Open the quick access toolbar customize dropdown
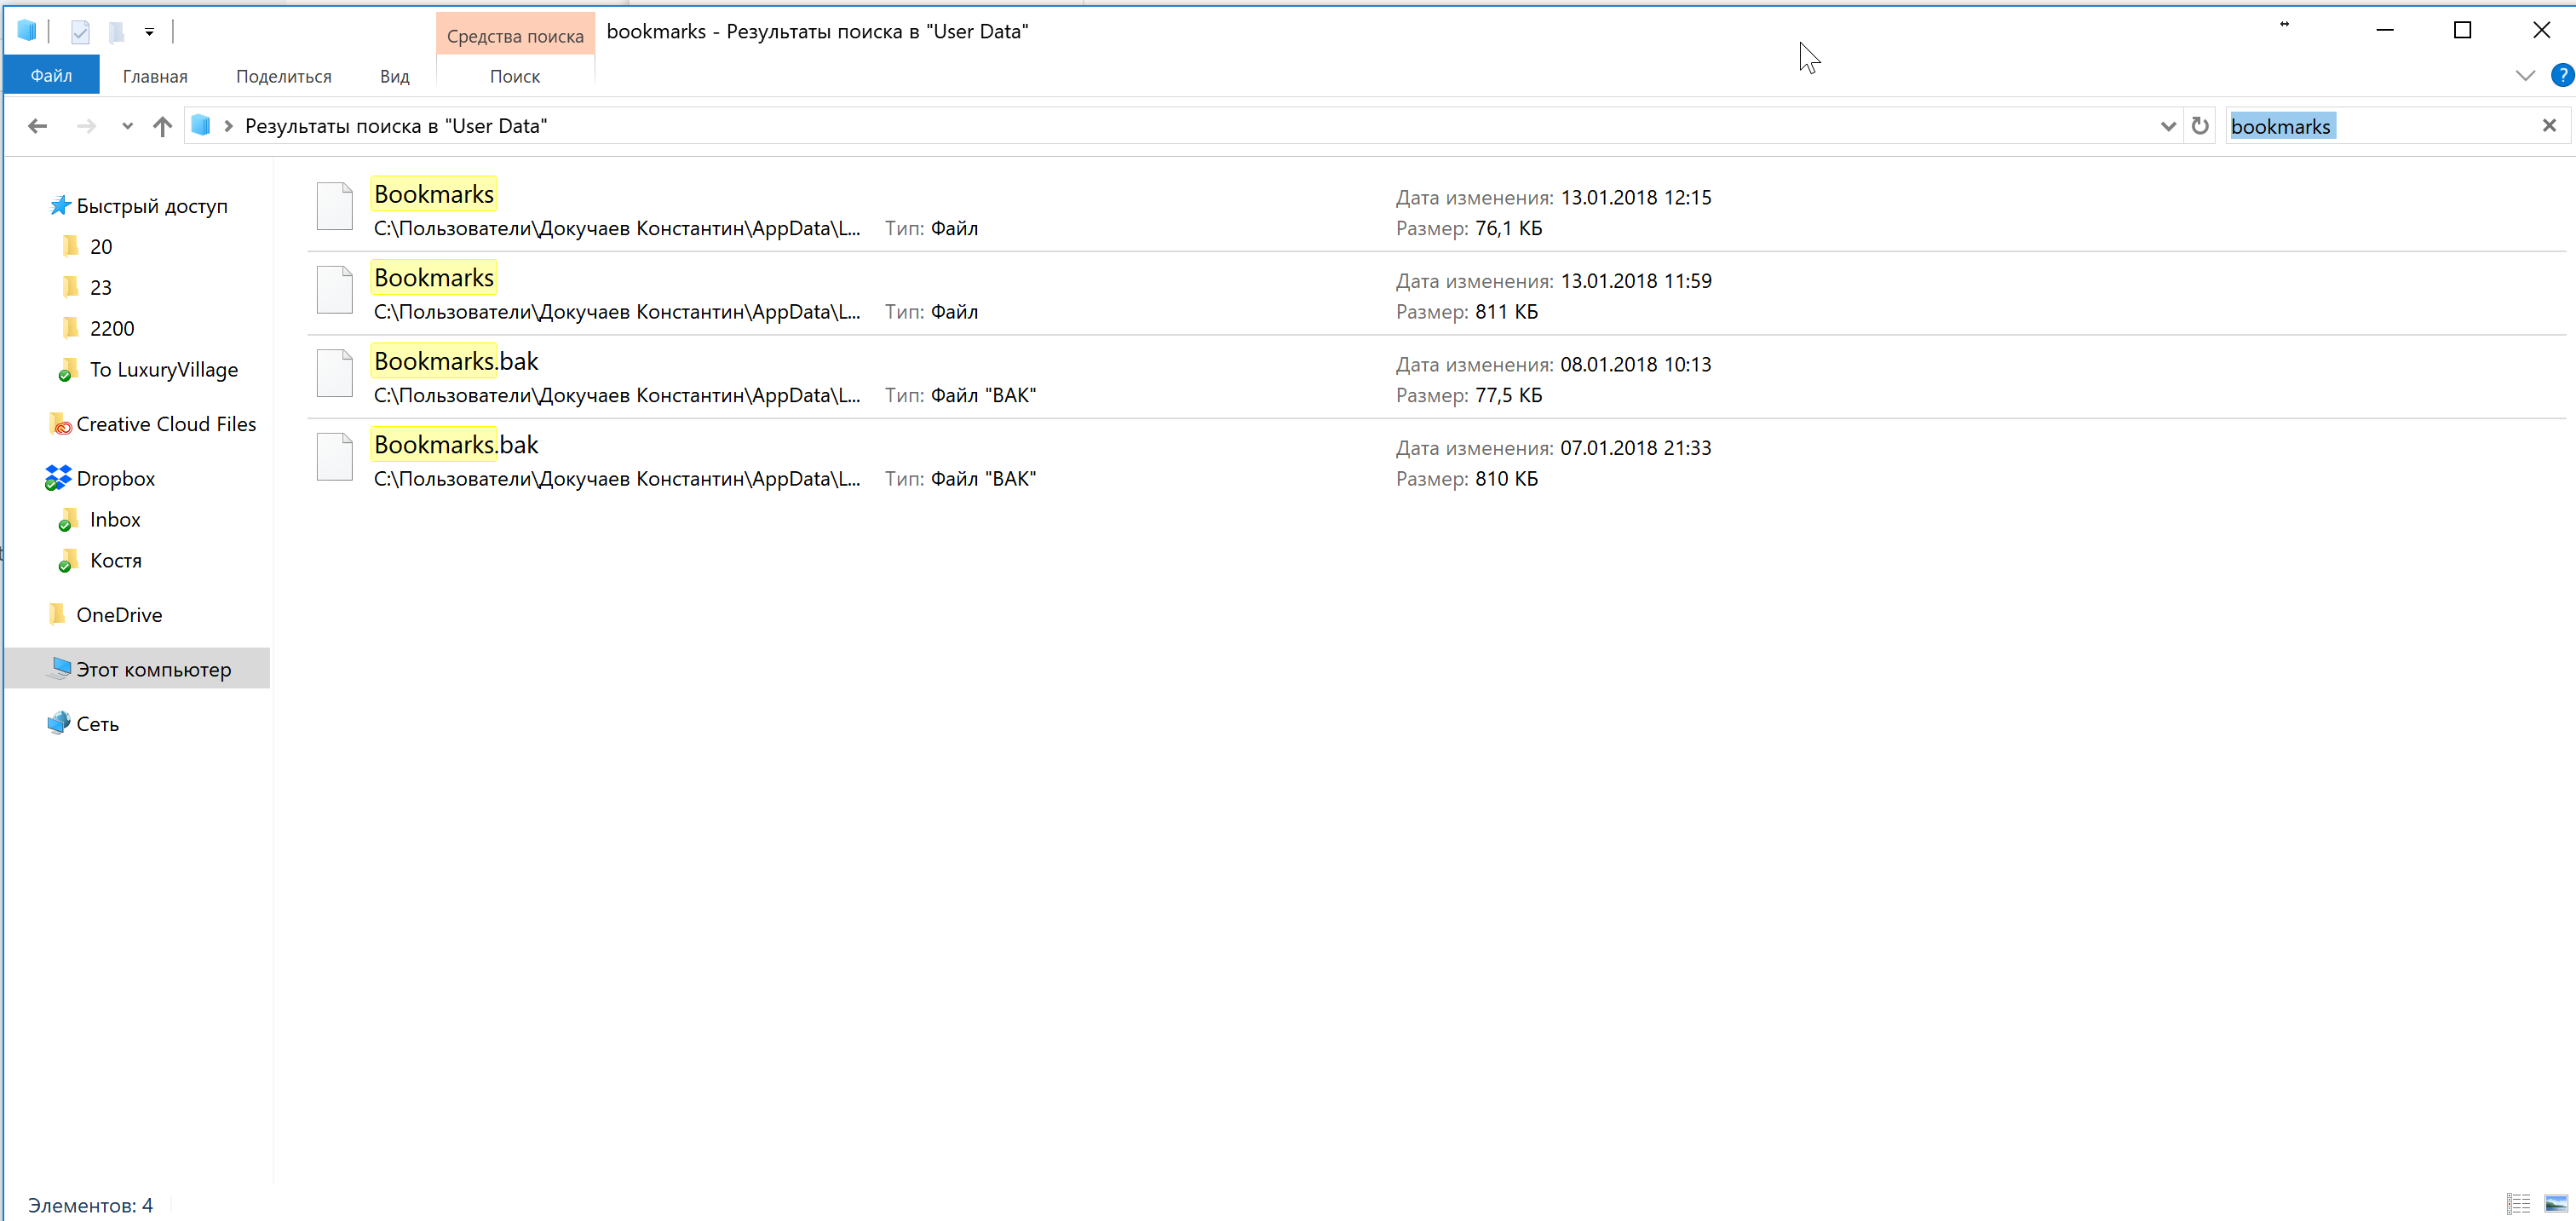Image resolution: width=2576 pixels, height=1221 pixels. click(x=149, y=32)
